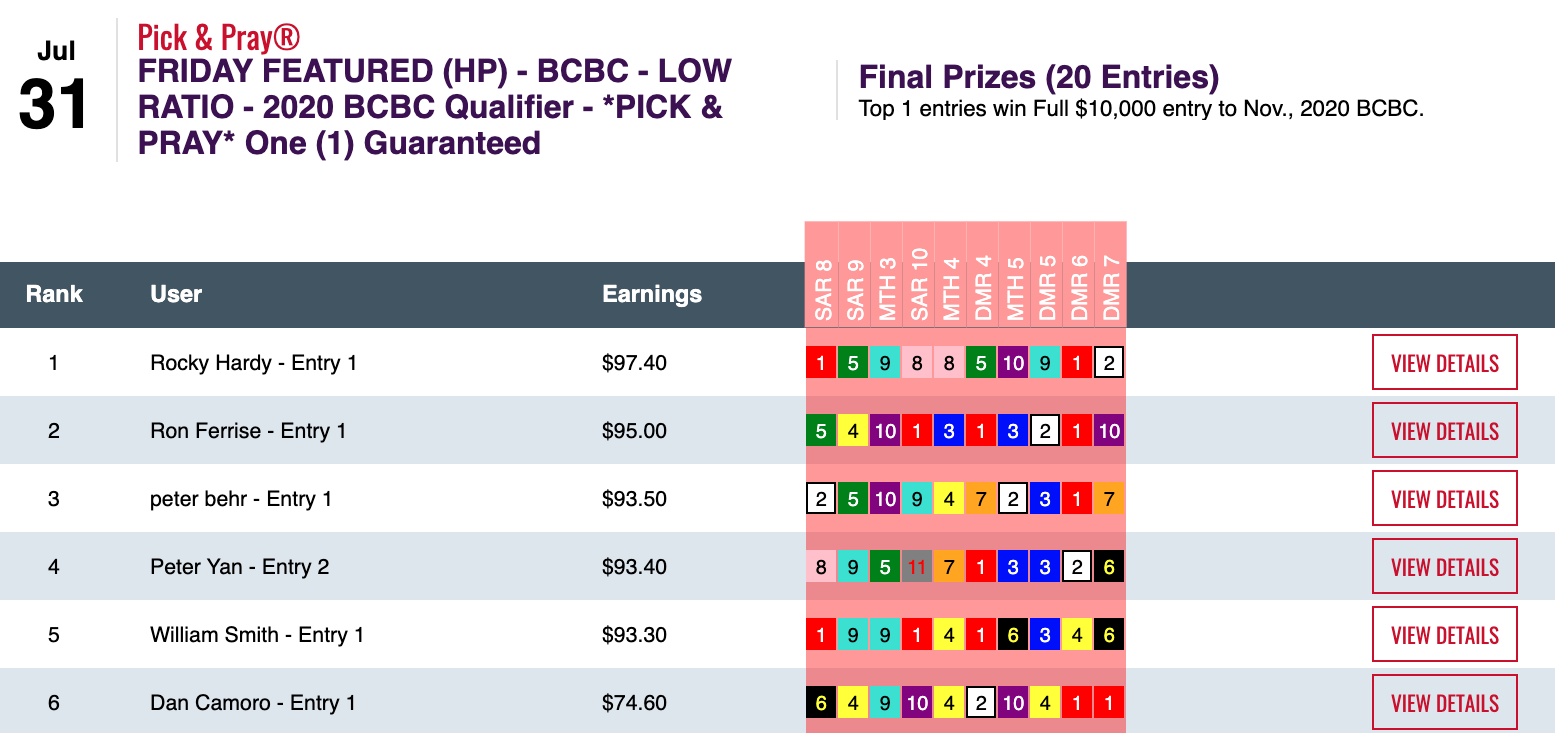1555x733 pixels.
Task: Click View Details for peter behr
Action: point(1444,499)
